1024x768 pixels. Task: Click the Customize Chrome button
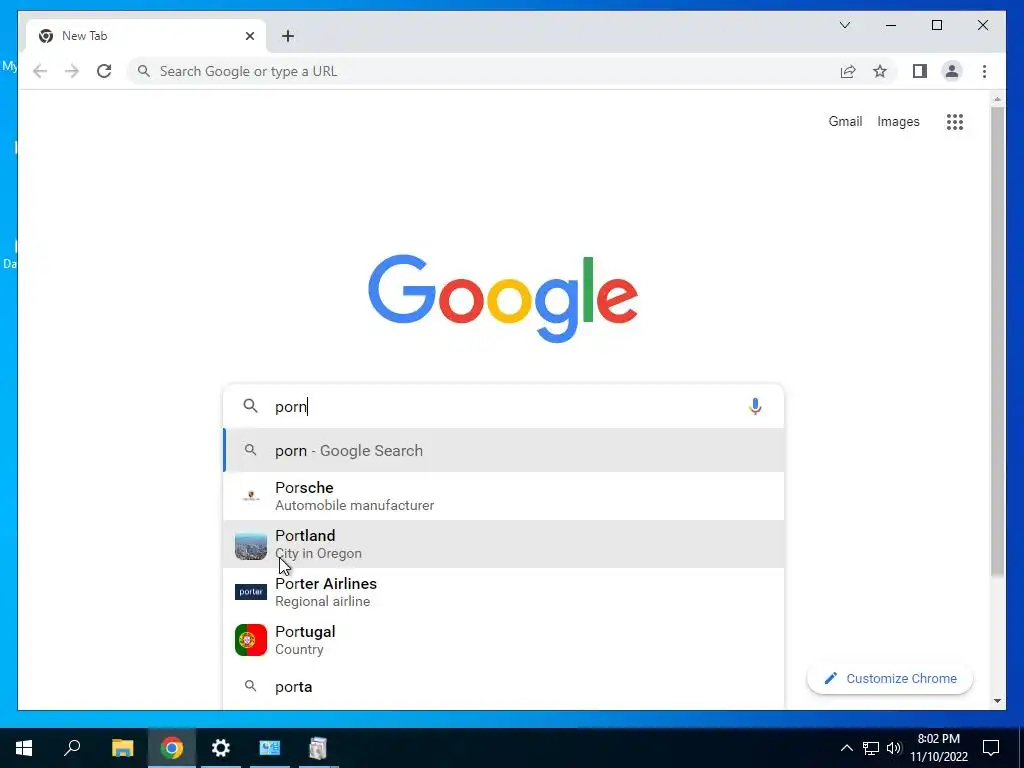pyautogui.click(x=889, y=679)
